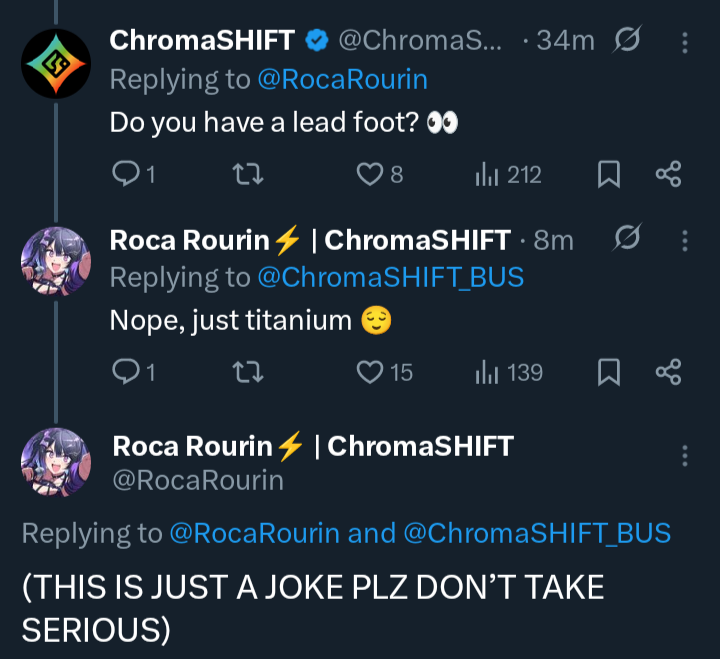Viewport: 720px width, 659px height.
Task: Reply to the 'just titanium' tweet
Action: pyautogui.click(x=125, y=373)
